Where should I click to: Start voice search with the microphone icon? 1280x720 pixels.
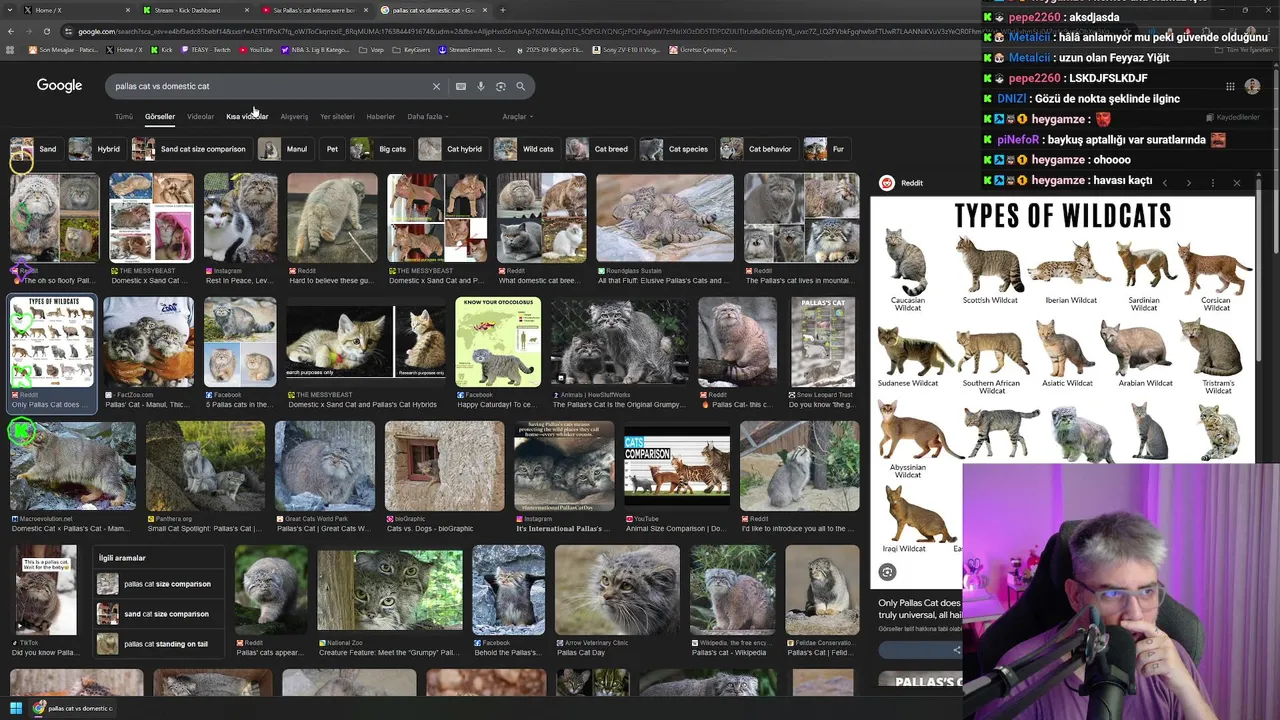[481, 86]
